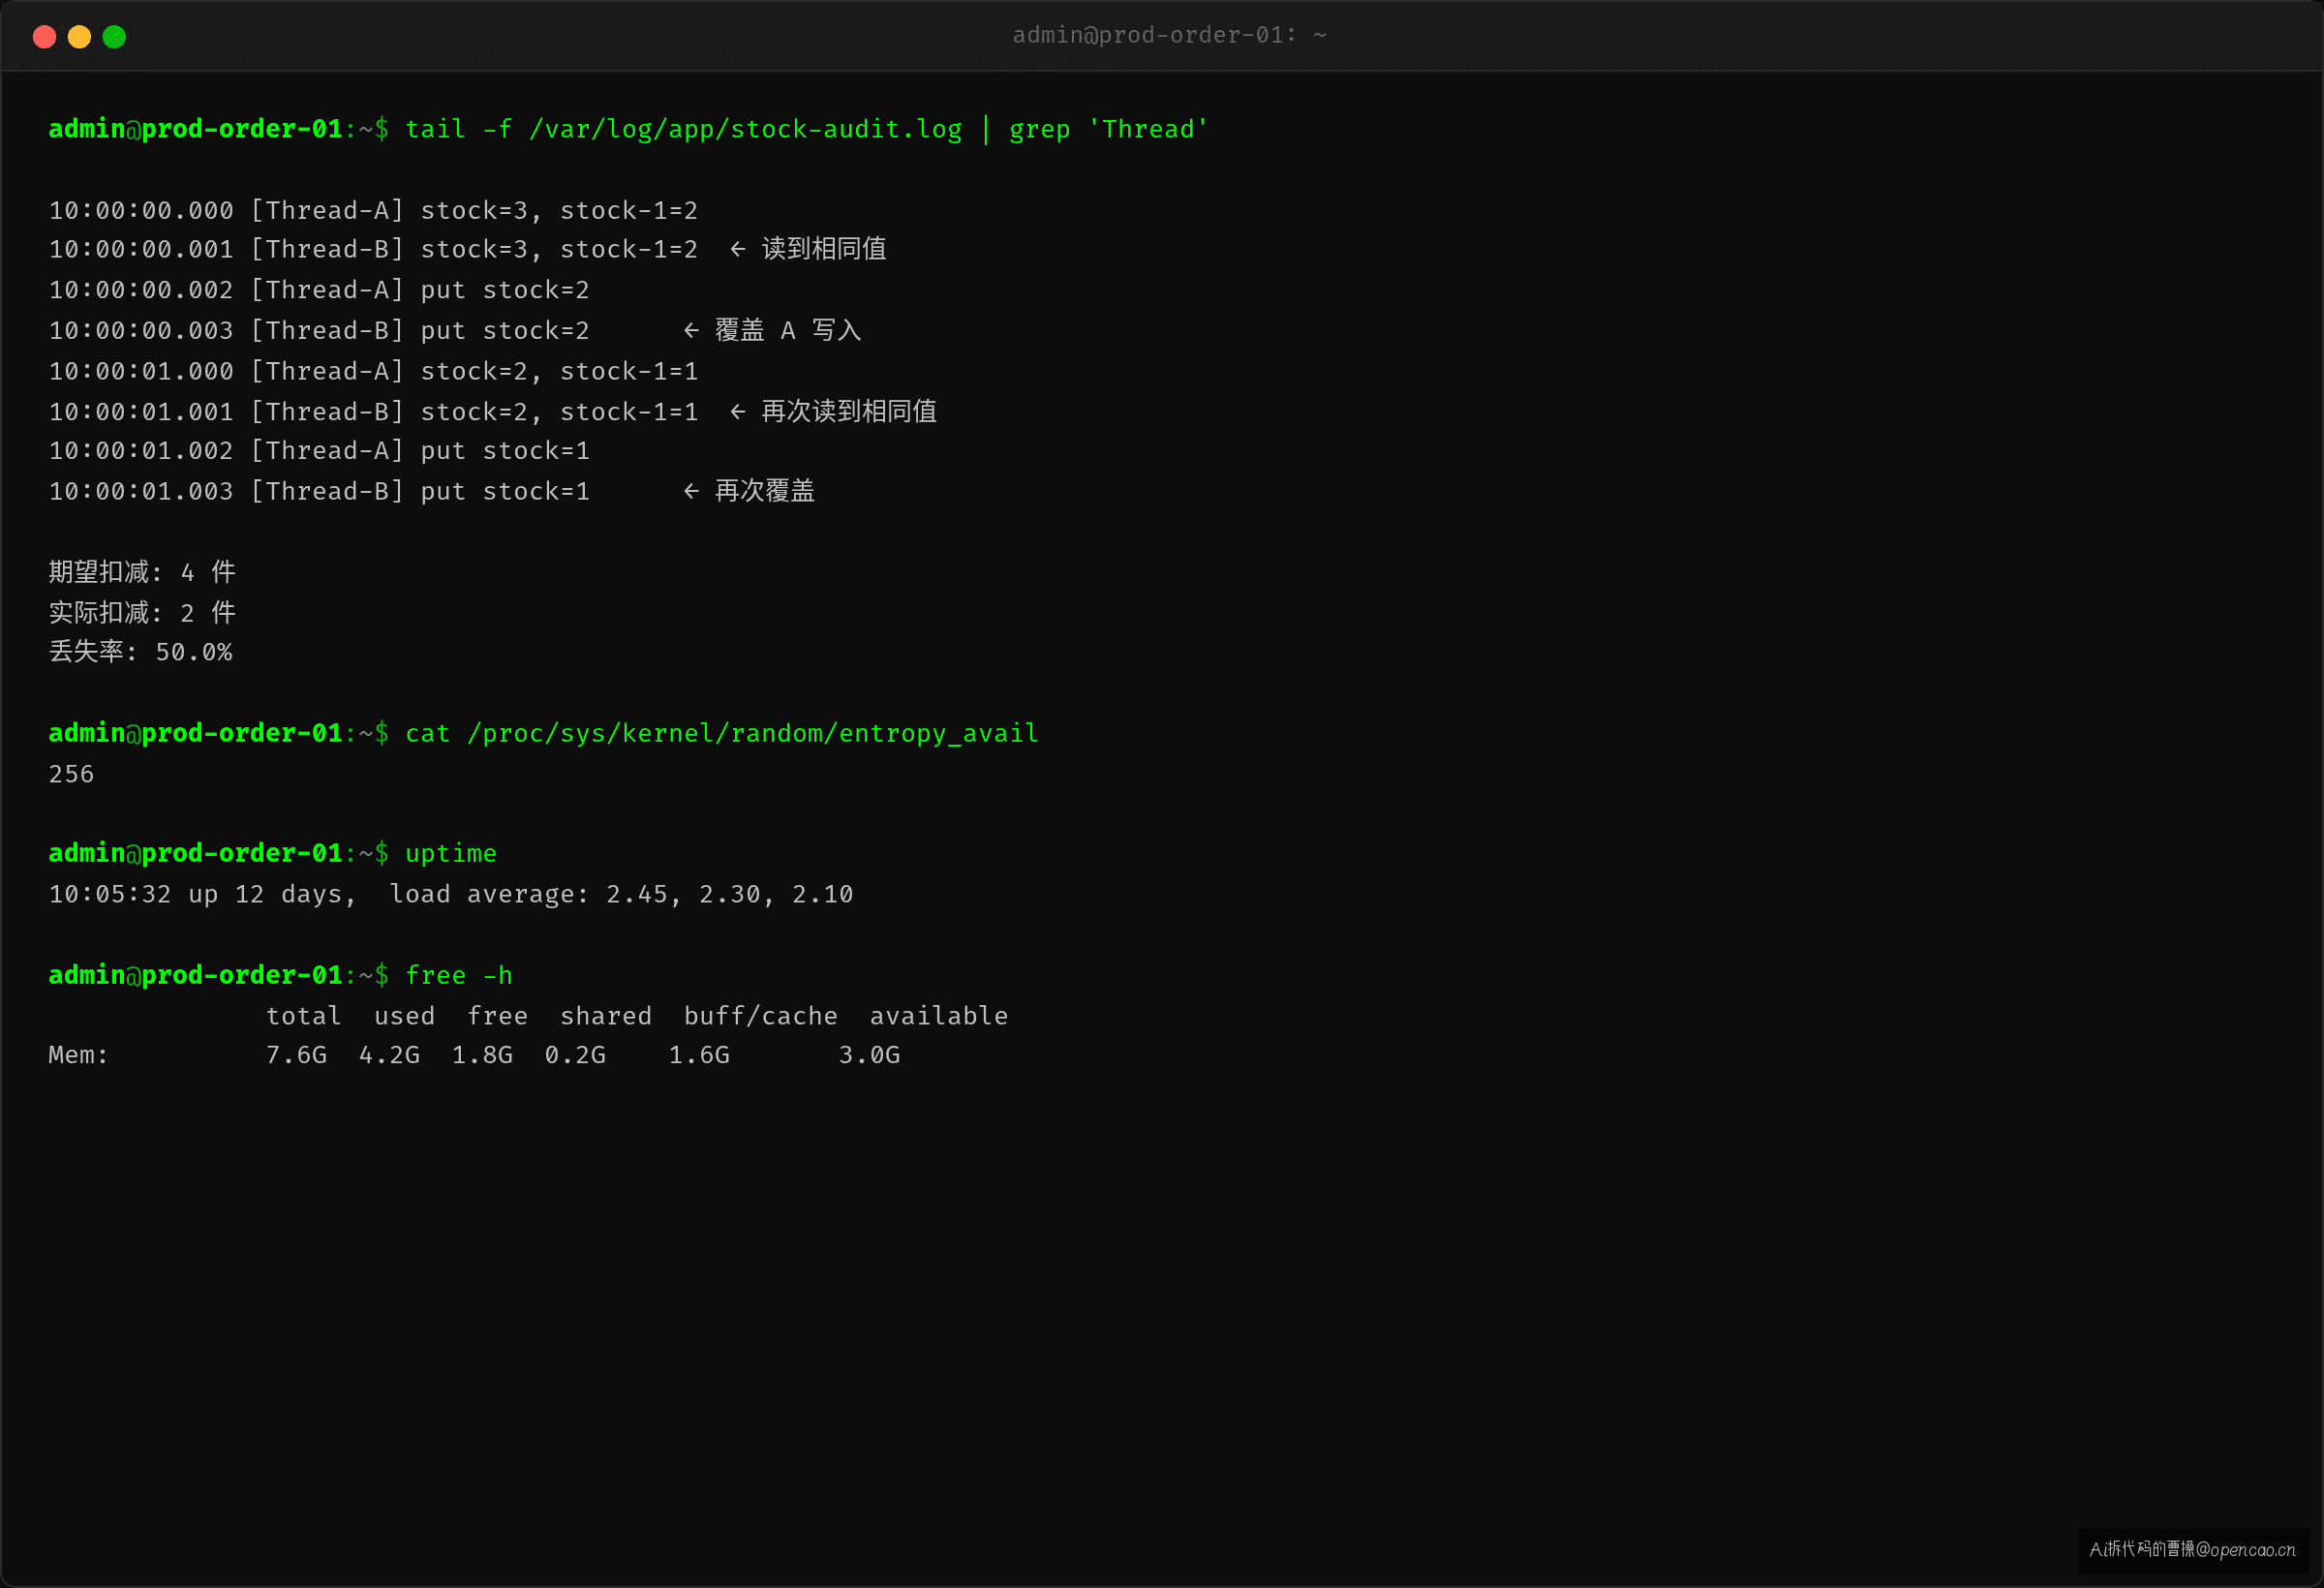Maximize the terminal with the green button
This screenshot has height=1588, width=2324.
point(114,37)
